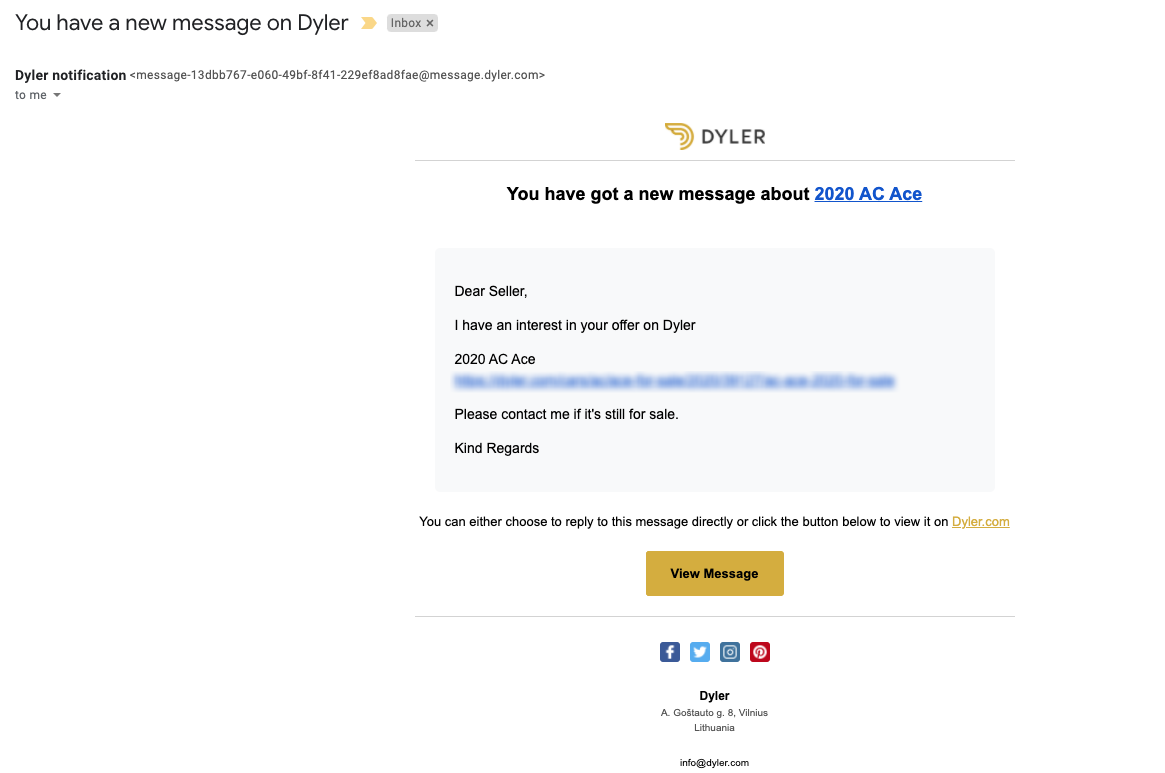
Task: Click the blurred listing URL link
Action: coord(674,381)
